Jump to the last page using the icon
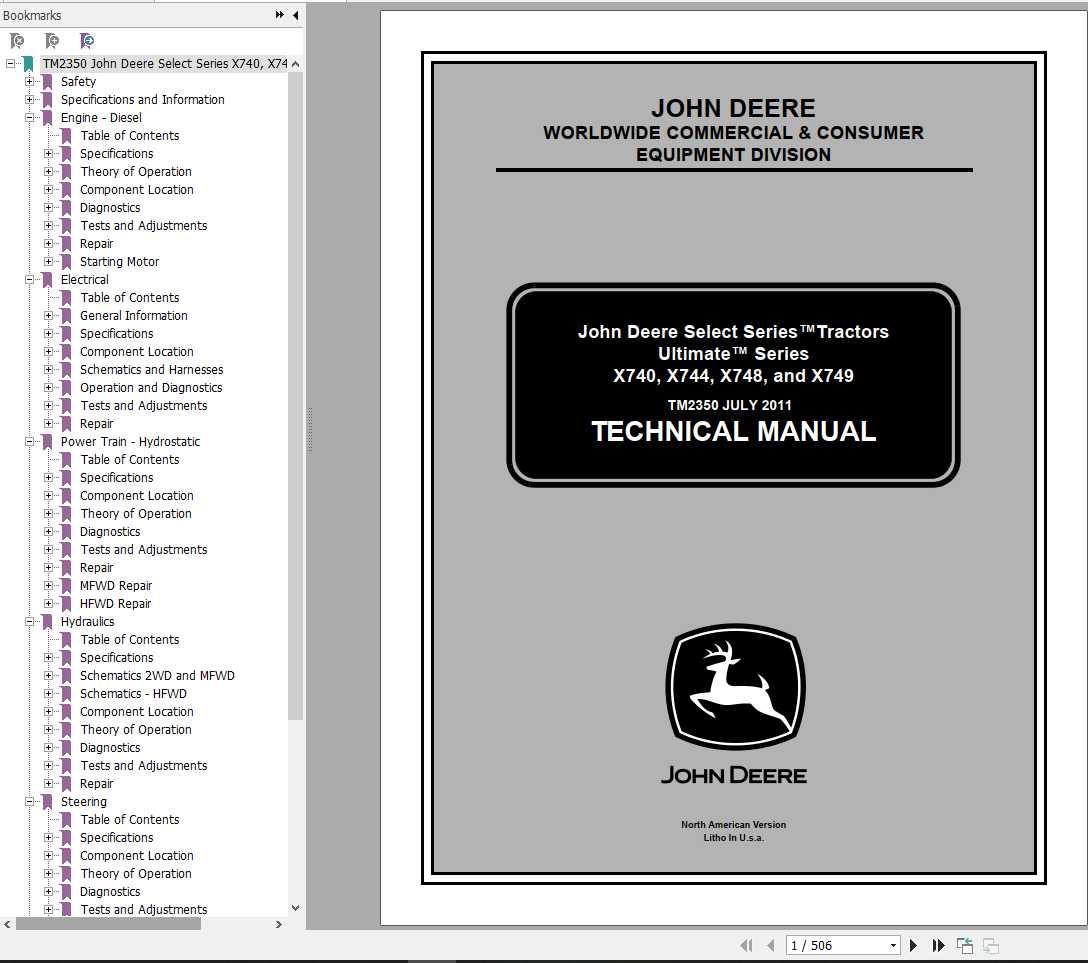The height and width of the screenshot is (963, 1088). (938, 945)
